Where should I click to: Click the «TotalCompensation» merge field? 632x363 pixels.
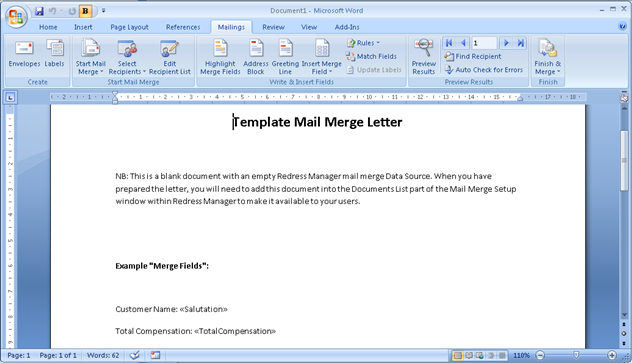click(x=235, y=331)
